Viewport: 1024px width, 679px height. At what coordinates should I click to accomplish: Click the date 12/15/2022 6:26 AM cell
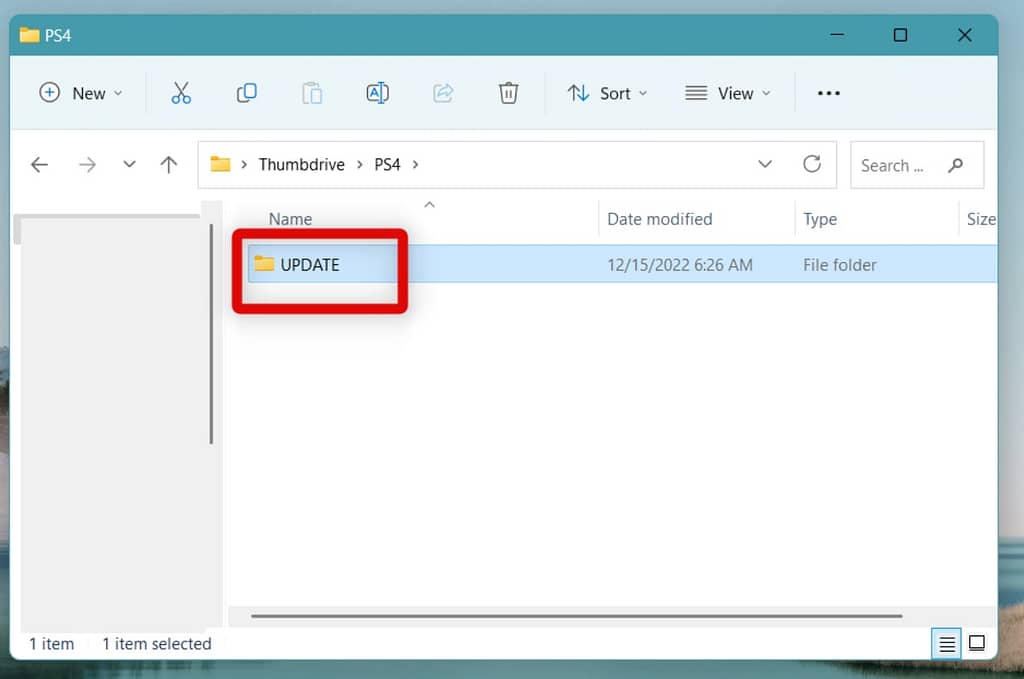point(680,264)
